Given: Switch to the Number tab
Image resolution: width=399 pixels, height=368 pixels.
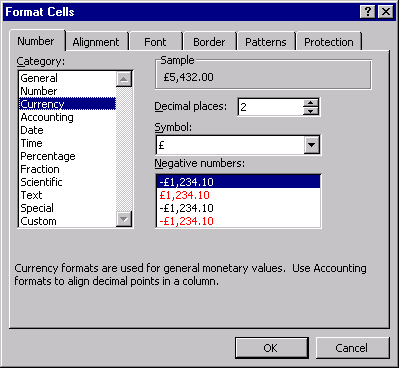Looking at the screenshot, I should 37,41.
